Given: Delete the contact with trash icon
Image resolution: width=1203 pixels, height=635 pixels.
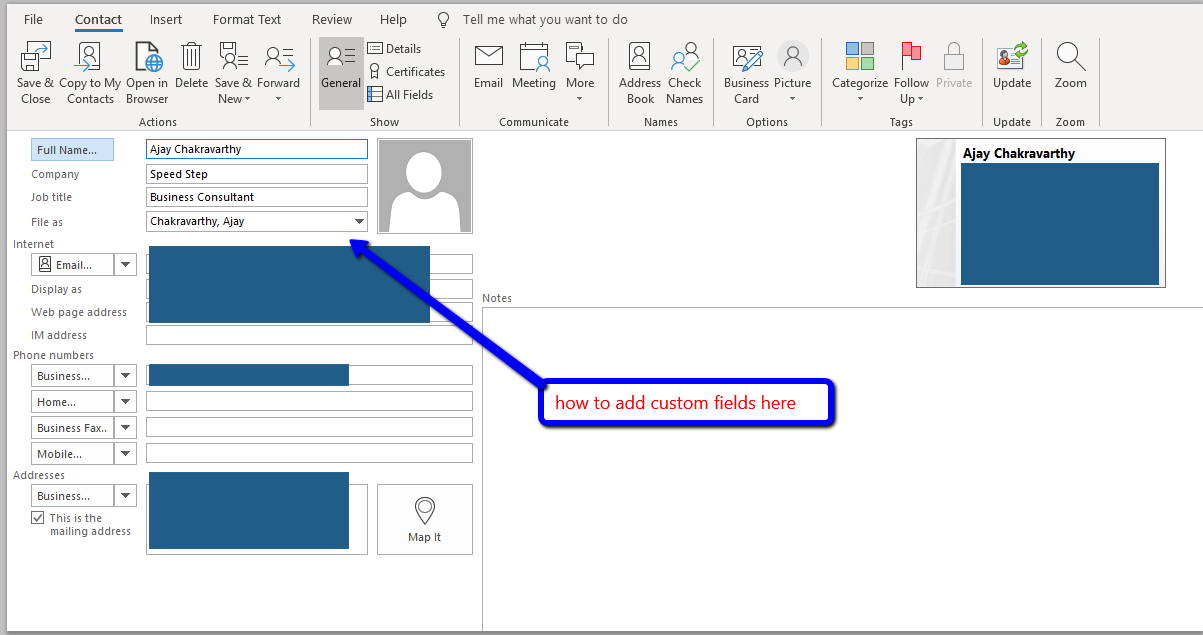Looking at the screenshot, I should [191, 57].
